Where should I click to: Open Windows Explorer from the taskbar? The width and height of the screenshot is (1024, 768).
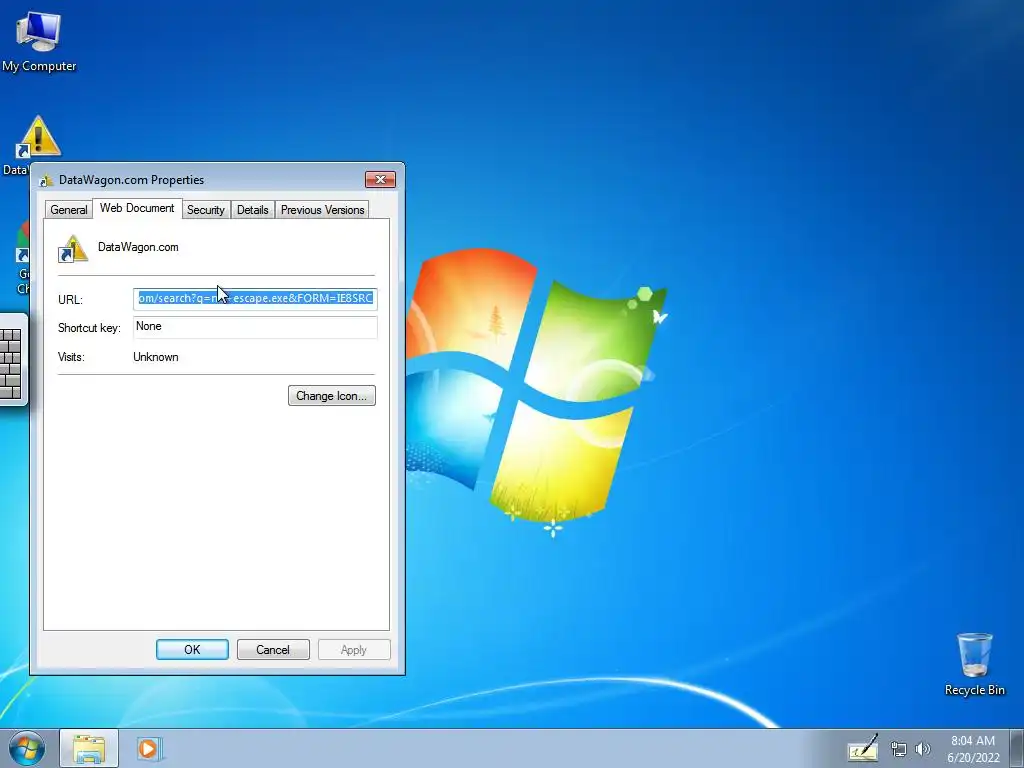pyautogui.click(x=89, y=748)
